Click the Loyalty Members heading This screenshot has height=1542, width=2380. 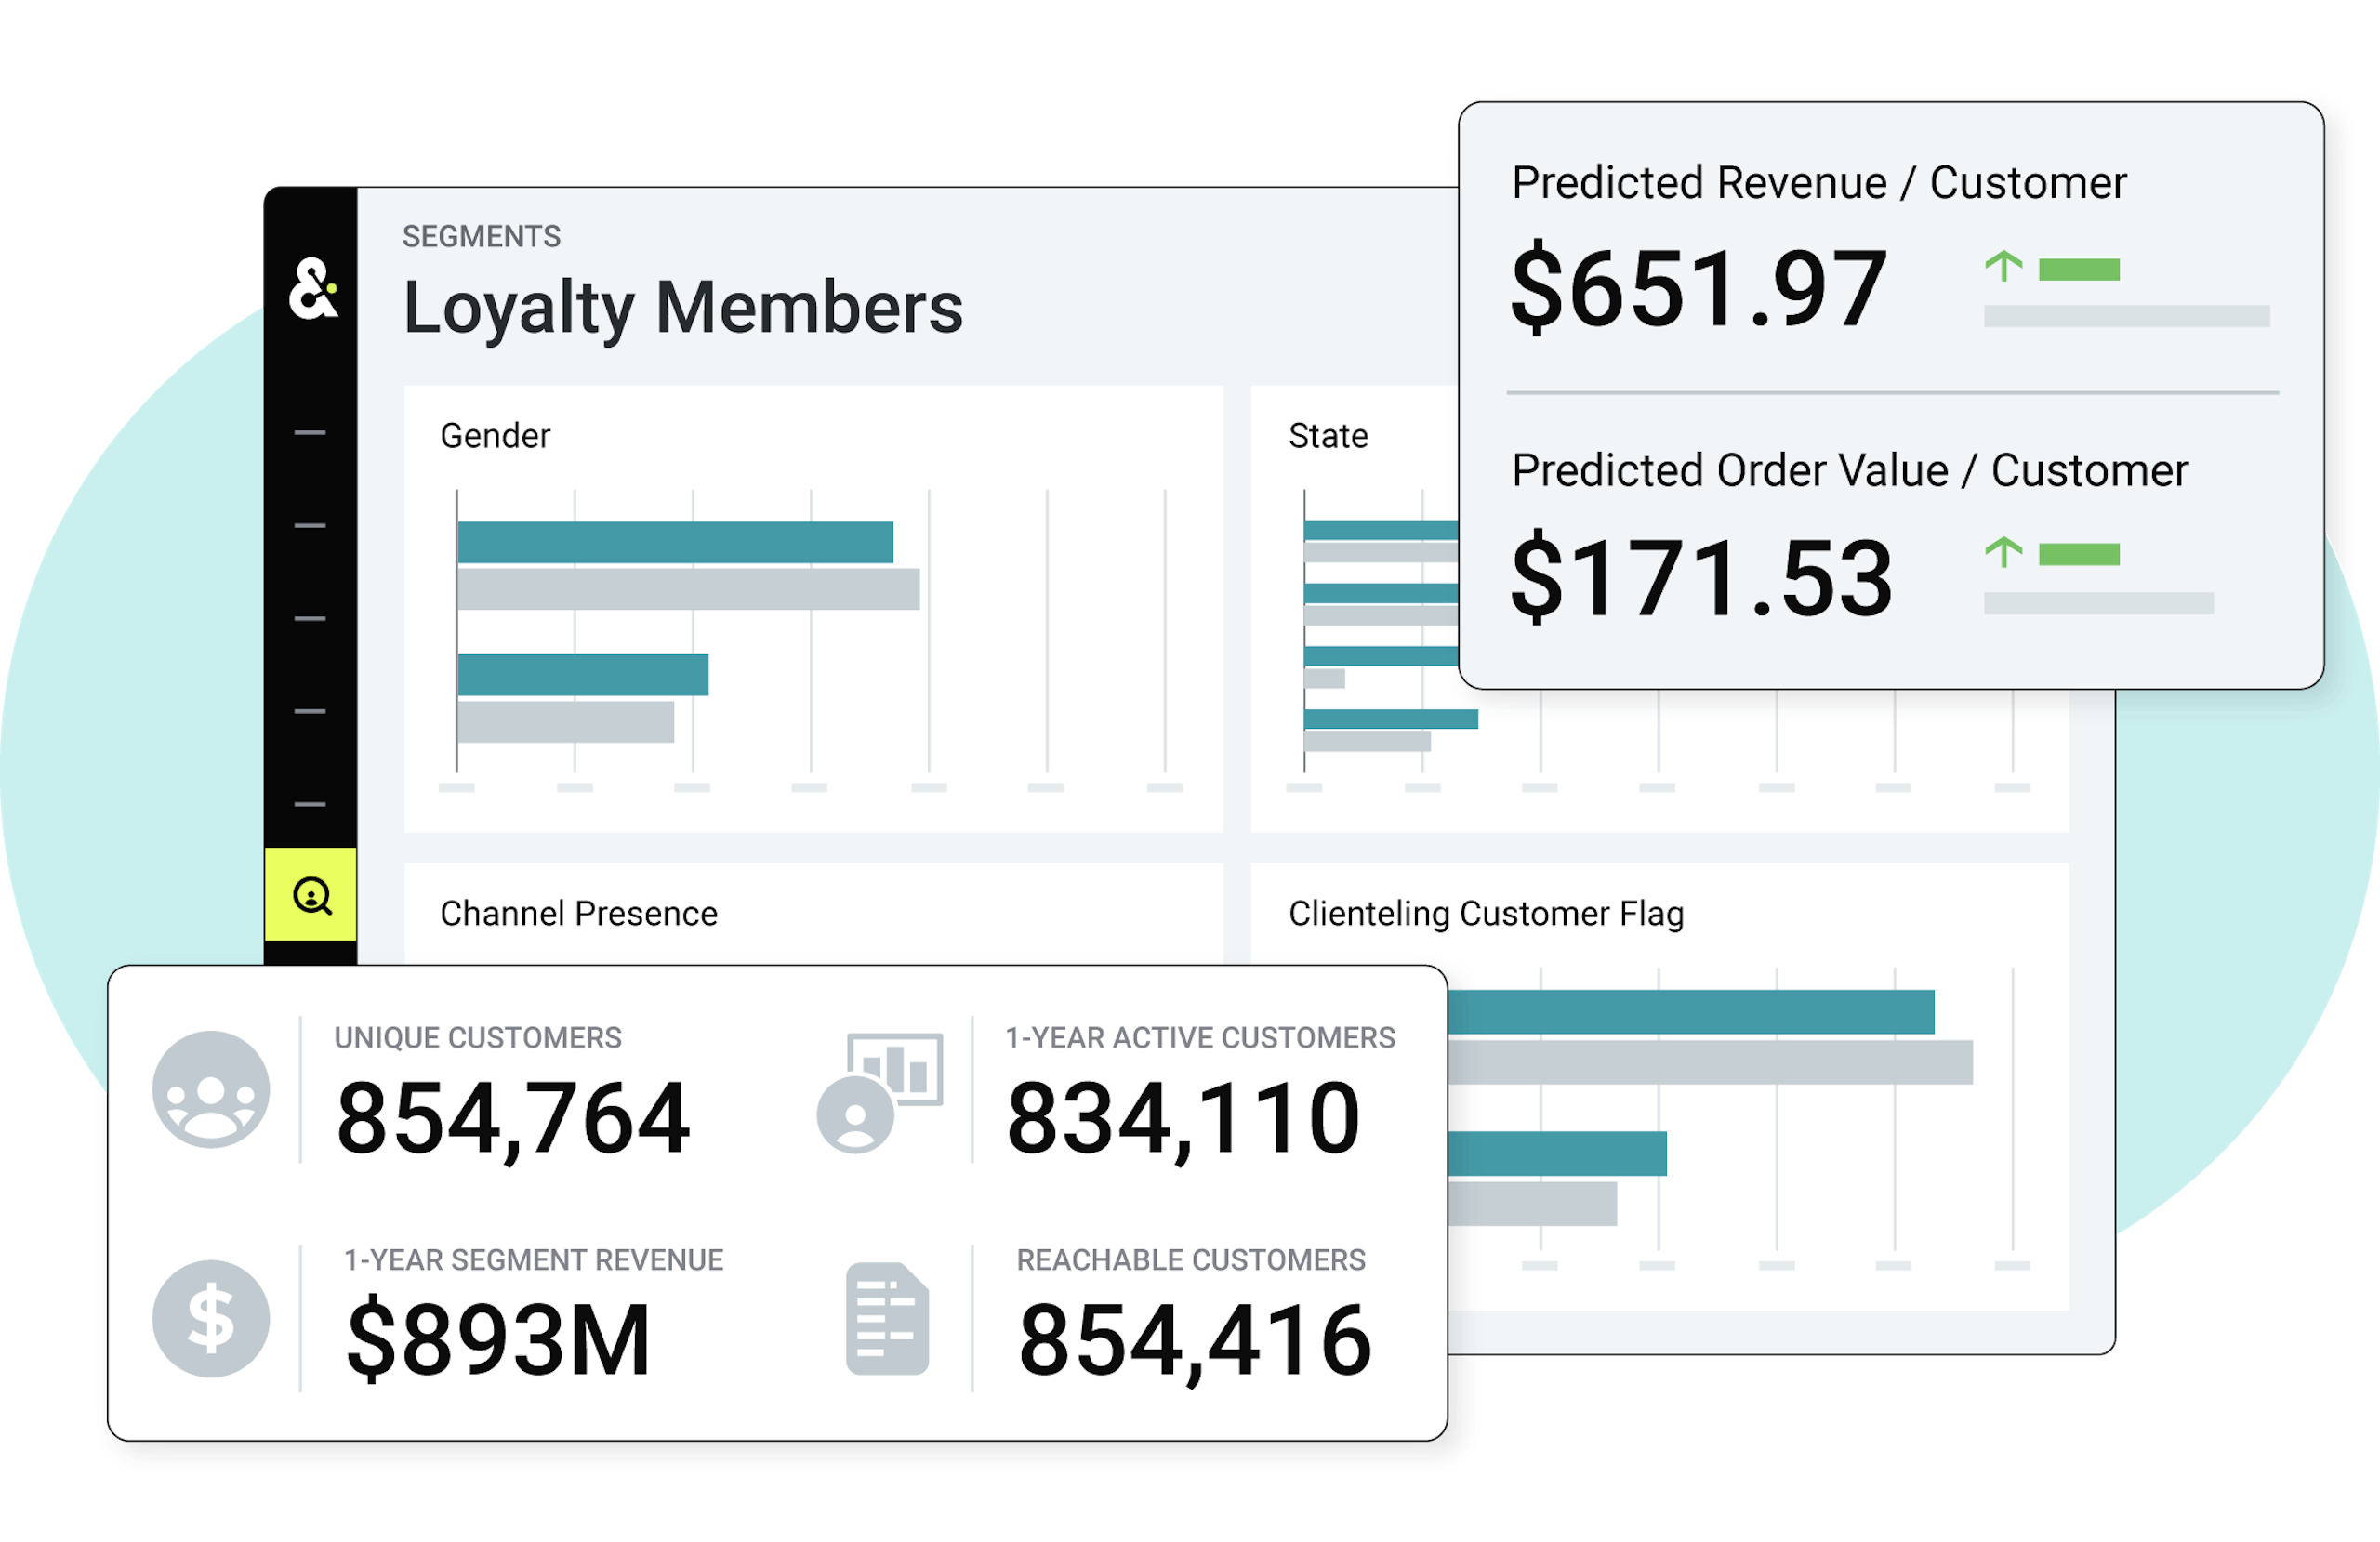pos(683,307)
